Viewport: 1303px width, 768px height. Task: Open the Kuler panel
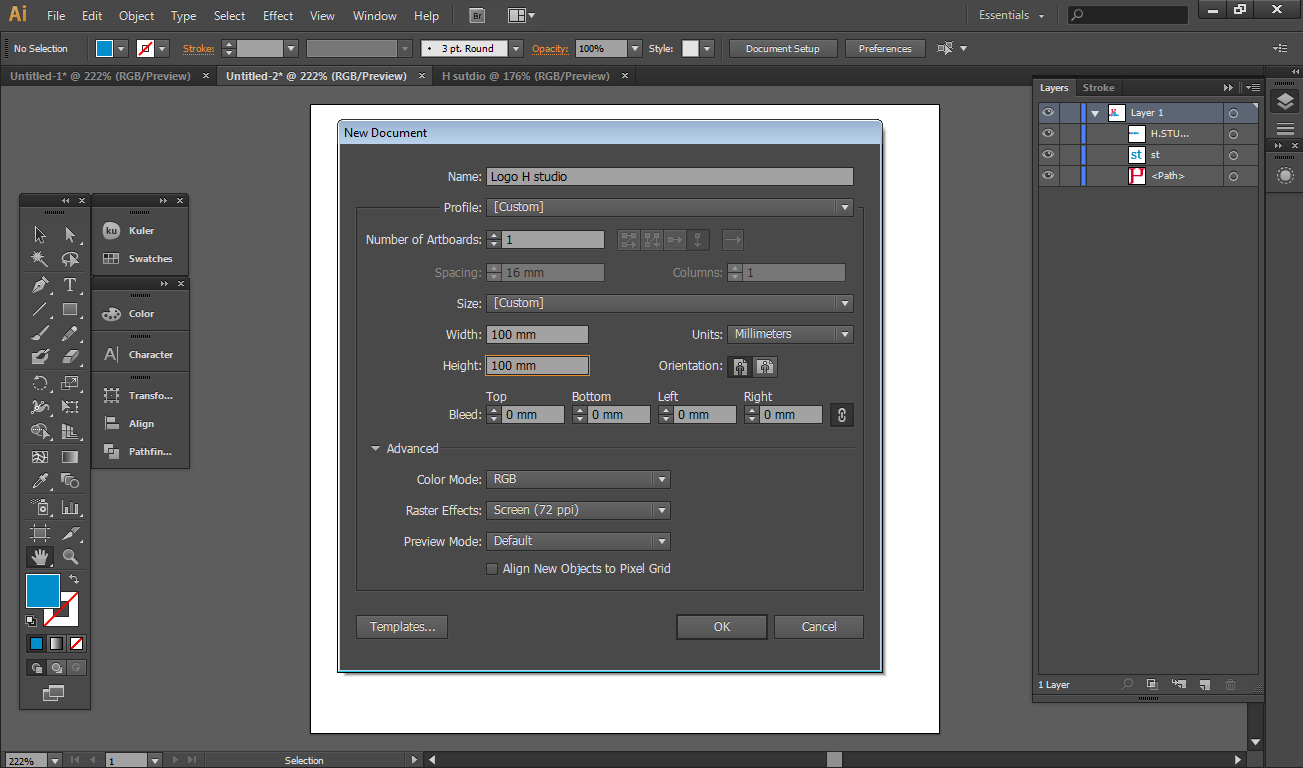[x=140, y=230]
